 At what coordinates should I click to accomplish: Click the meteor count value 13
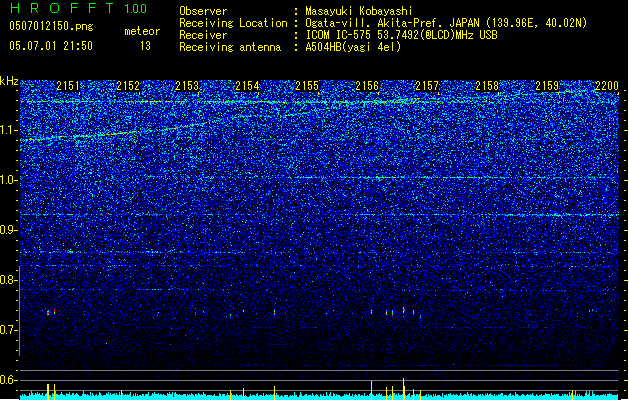coord(145,46)
